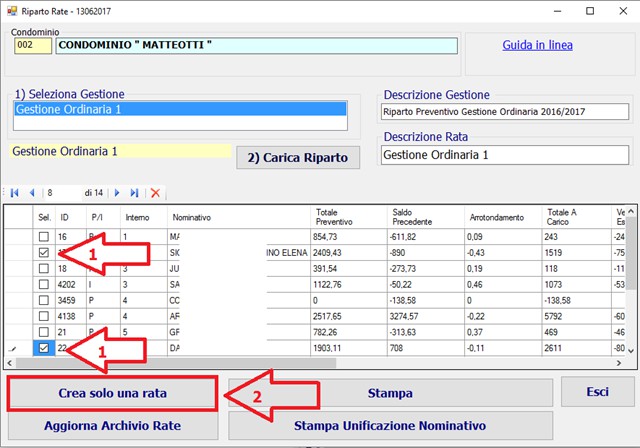Go to next record navigator arrow
The image size is (640, 448).
(117, 193)
